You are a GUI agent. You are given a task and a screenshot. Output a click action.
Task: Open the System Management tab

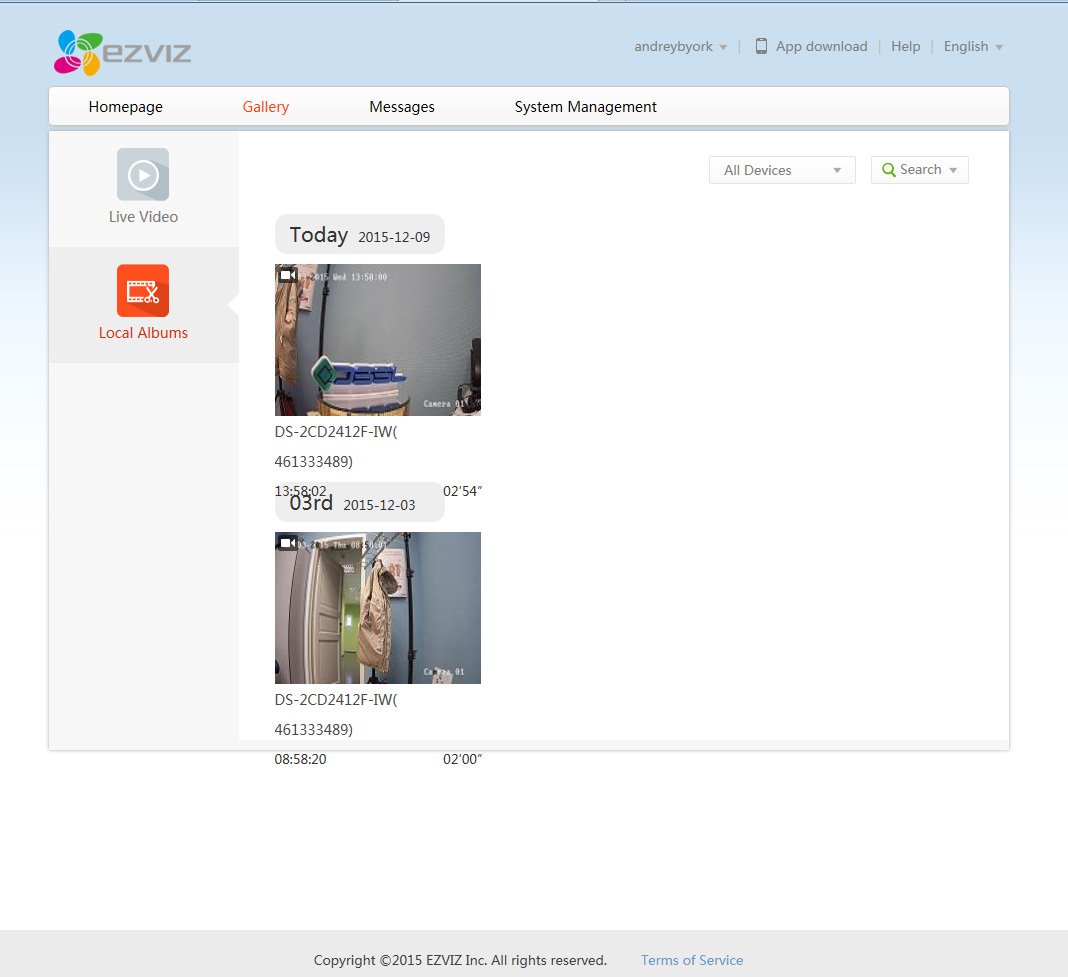tap(585, 107)
